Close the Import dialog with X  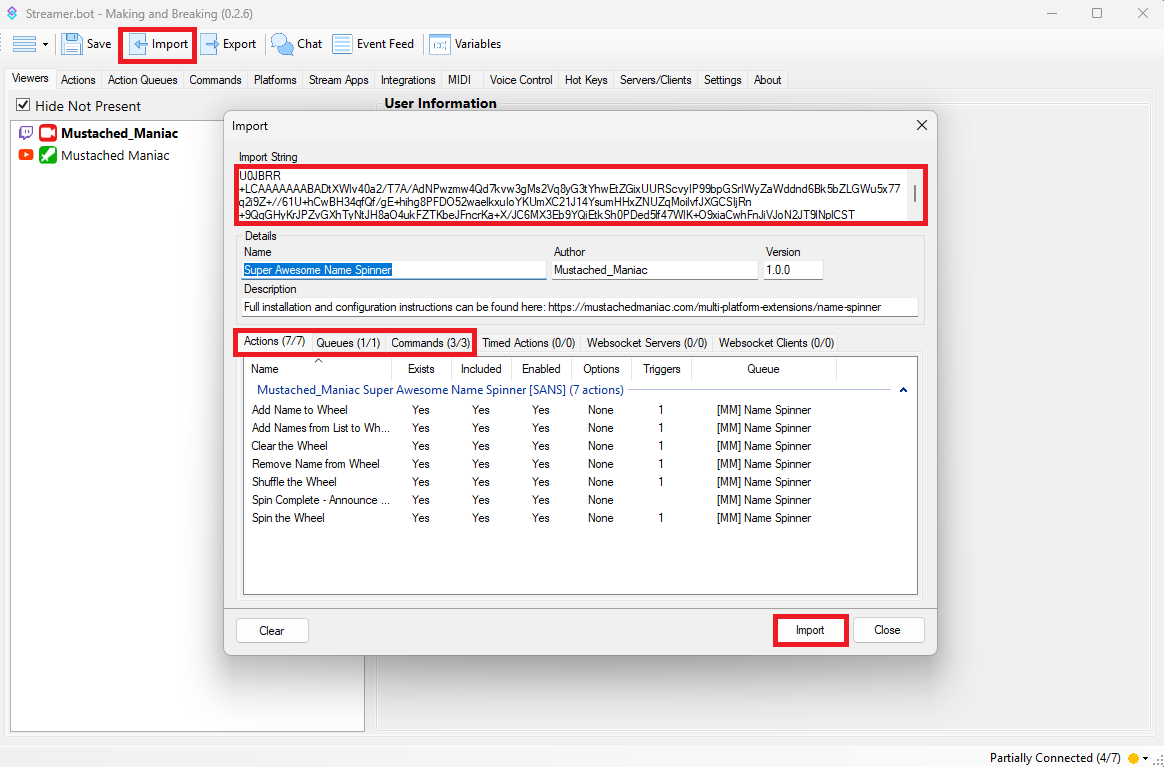(921, 126)
